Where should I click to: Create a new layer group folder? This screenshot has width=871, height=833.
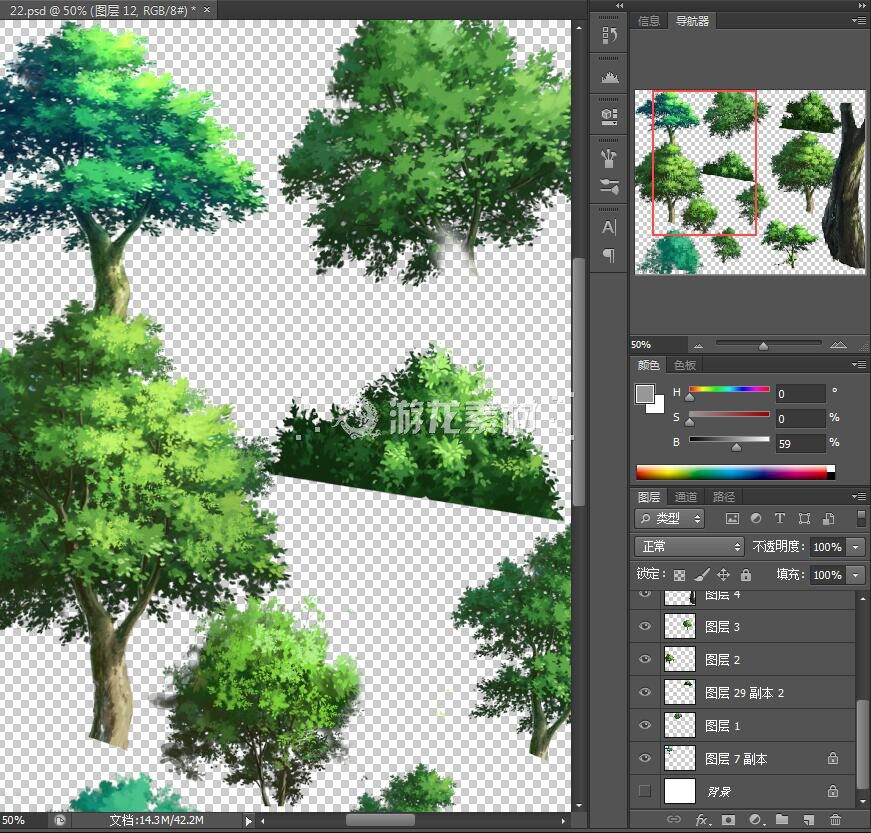tap(782, 819)
